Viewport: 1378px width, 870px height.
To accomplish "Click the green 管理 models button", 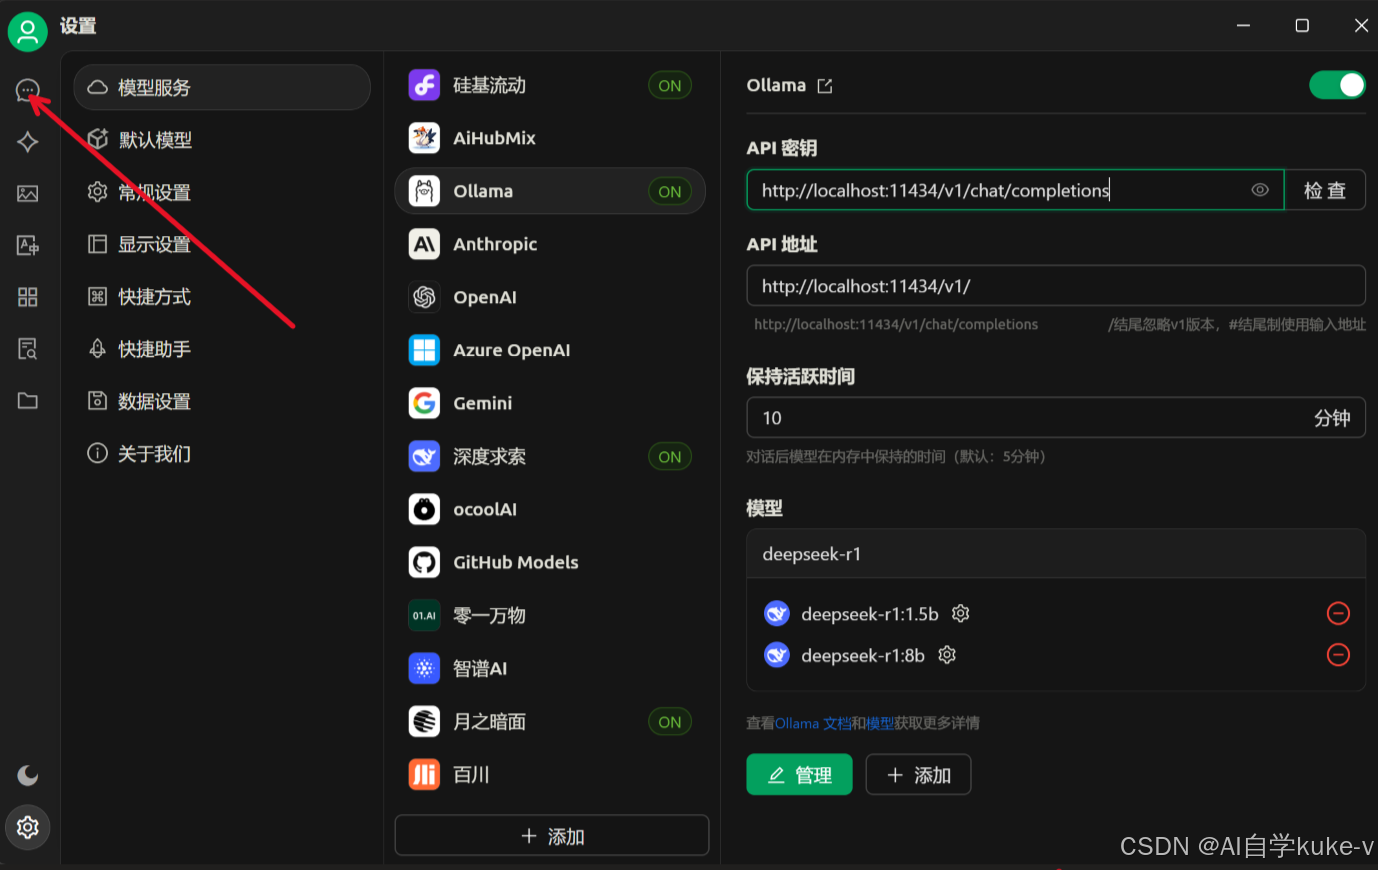I will tap(799, 774).
